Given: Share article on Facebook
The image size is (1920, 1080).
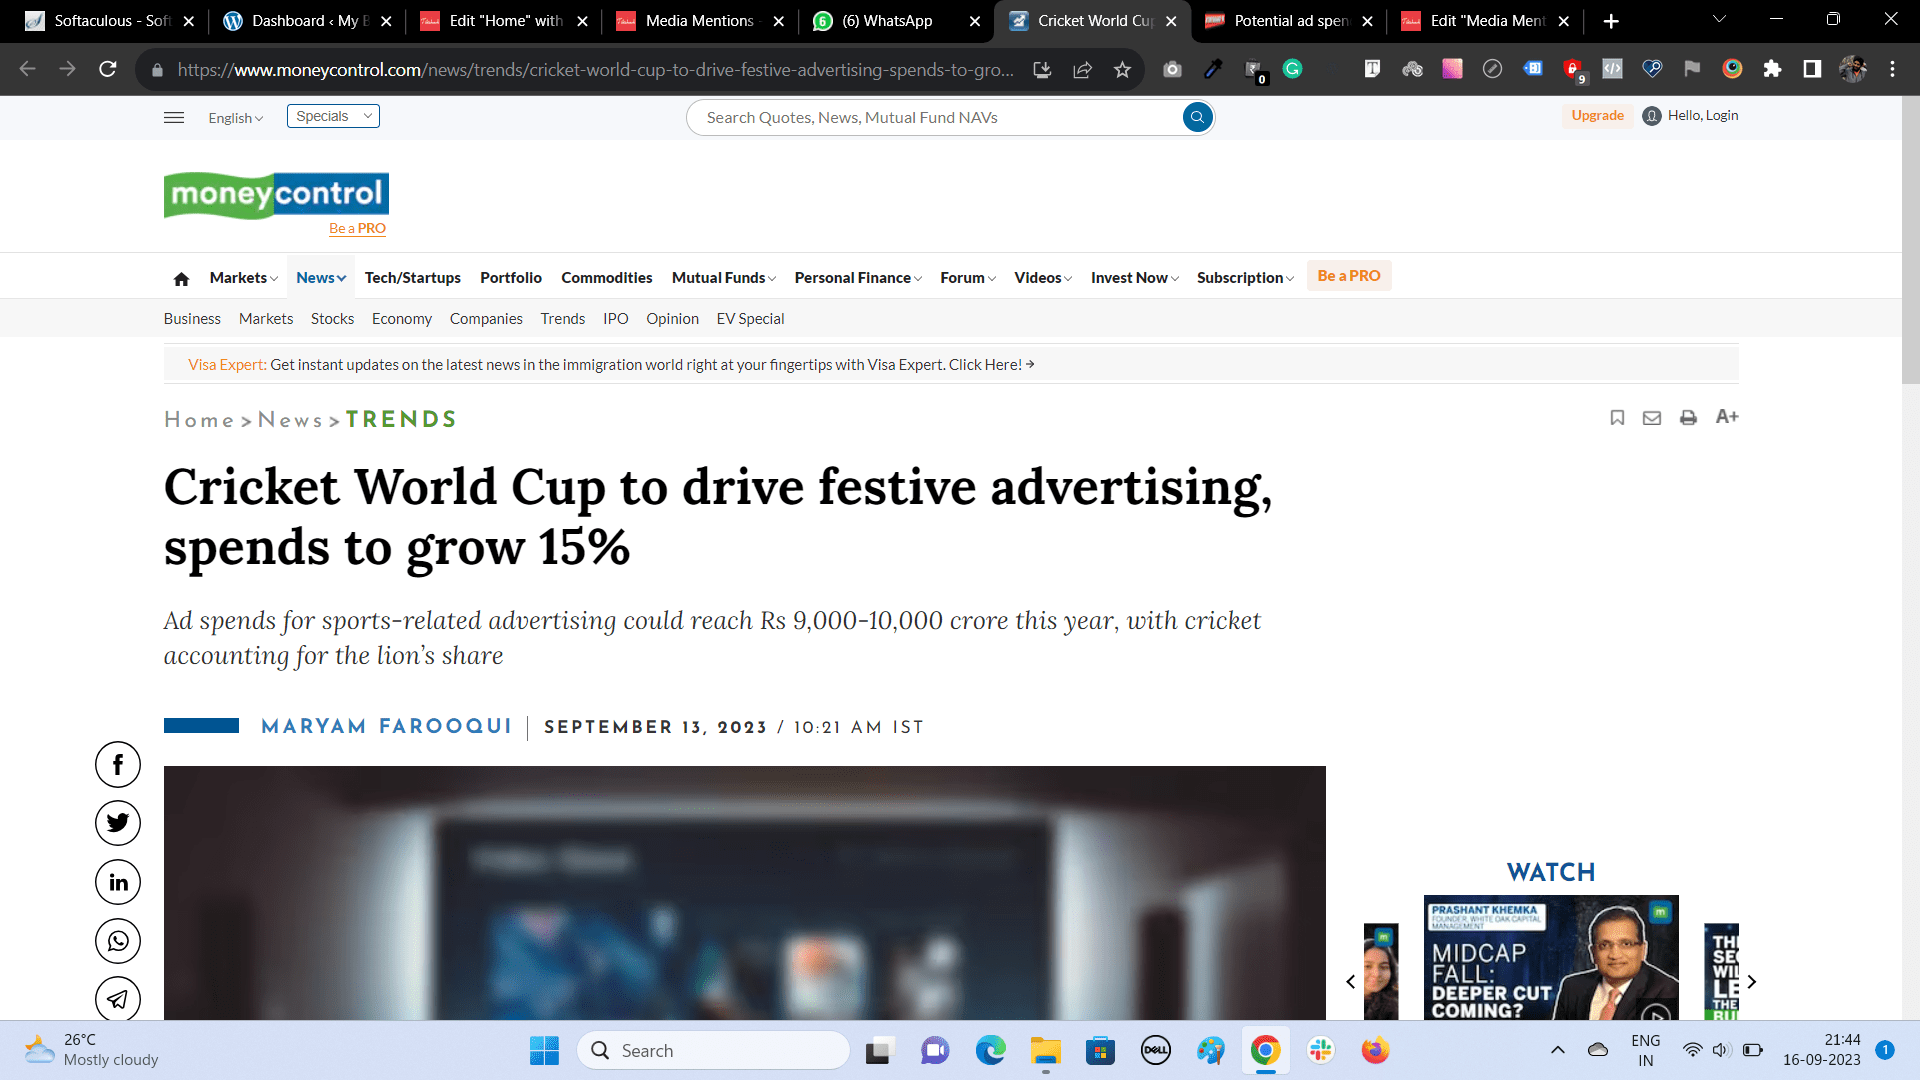Looking at the screenshot, I should click(x=118, y=765).
